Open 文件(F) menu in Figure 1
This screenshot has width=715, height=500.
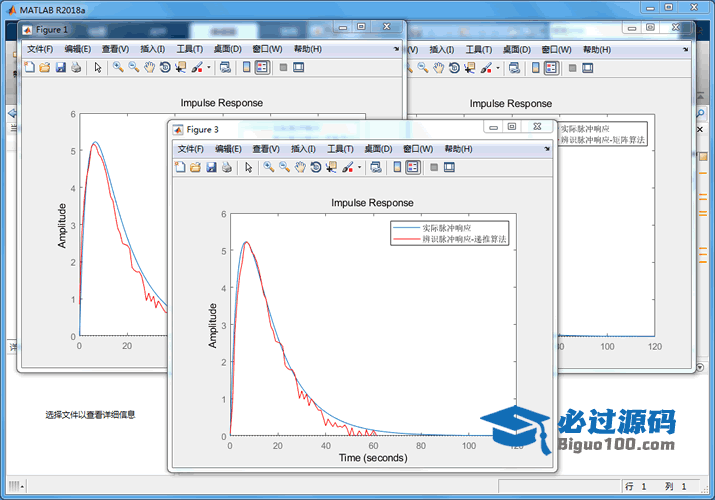(x=40, y=49)
